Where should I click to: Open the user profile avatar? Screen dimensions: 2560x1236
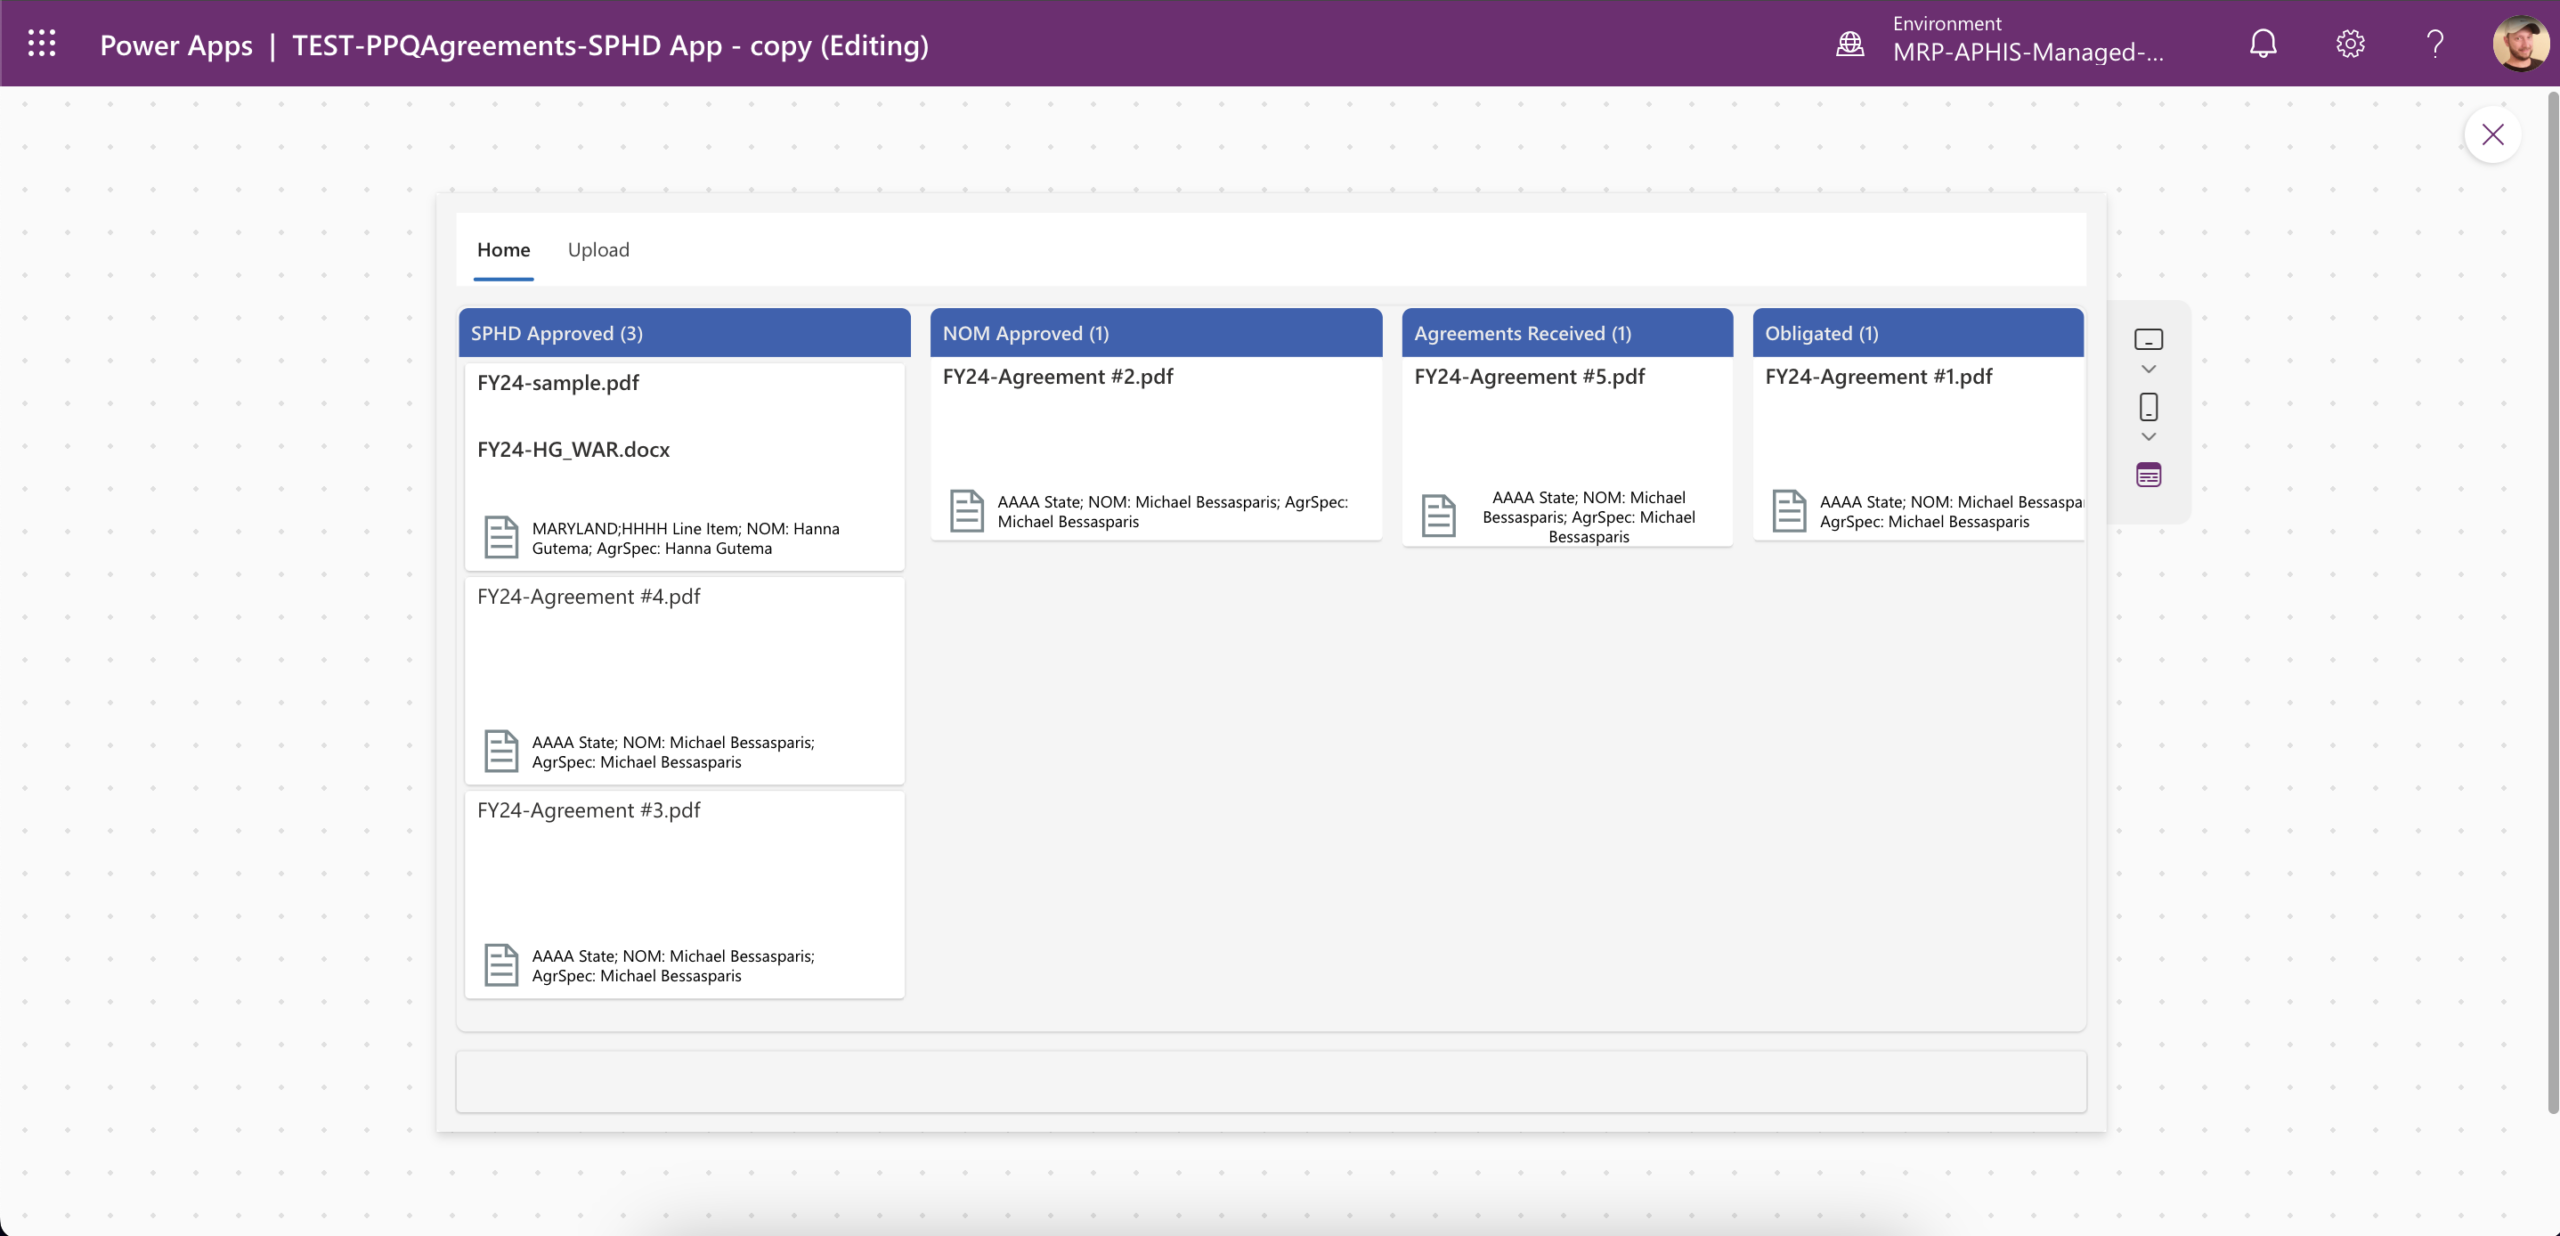[x=2520, y=44]
